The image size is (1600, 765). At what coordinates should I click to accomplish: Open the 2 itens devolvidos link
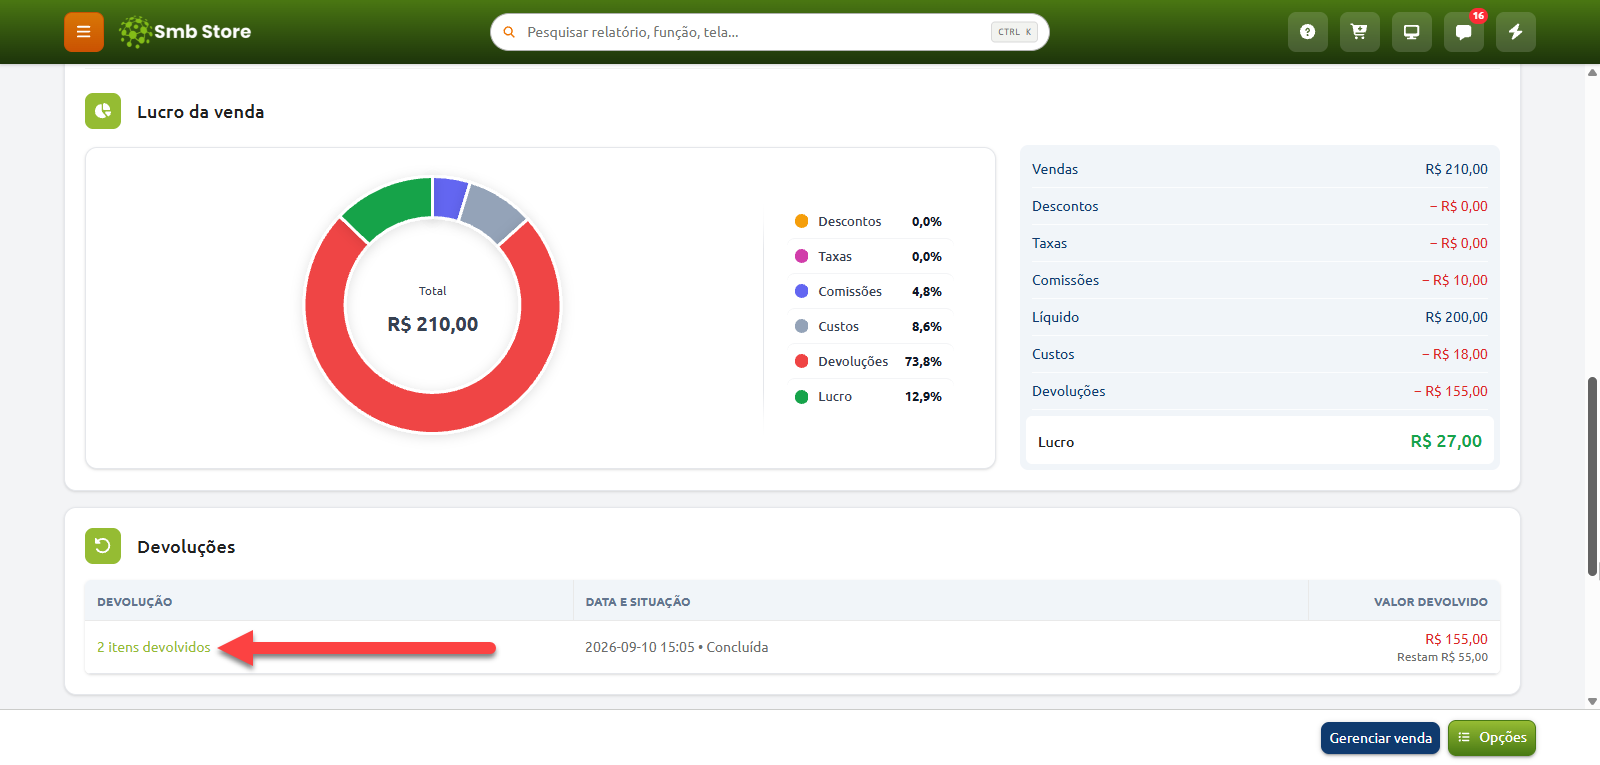(154, 647)
